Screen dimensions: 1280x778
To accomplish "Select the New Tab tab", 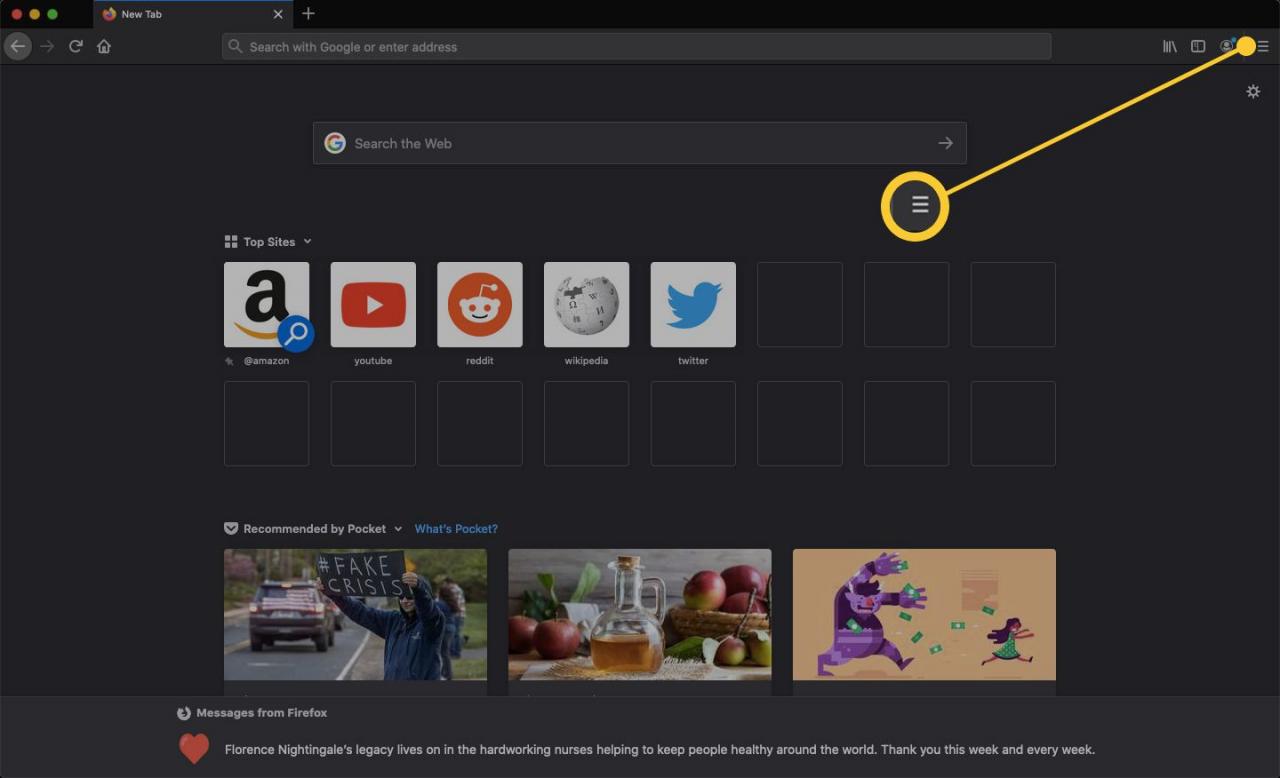I will pyautogui.click(x=193, y=14).
